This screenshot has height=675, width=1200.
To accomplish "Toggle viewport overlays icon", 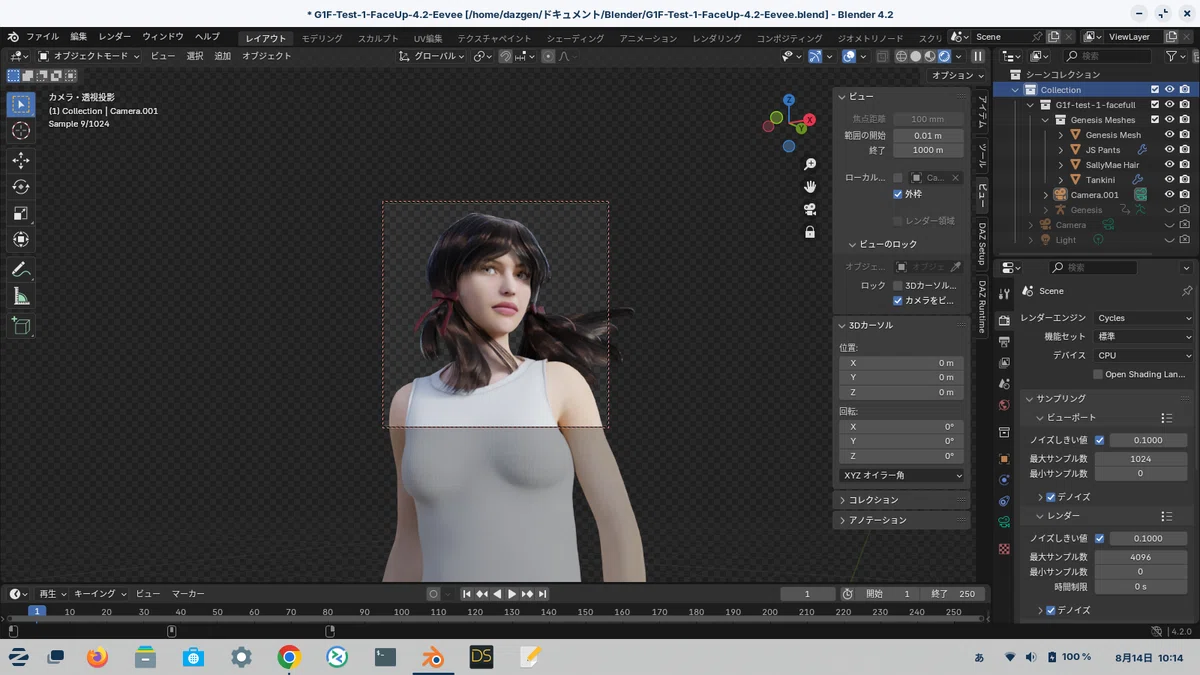I will click(849, 56).
